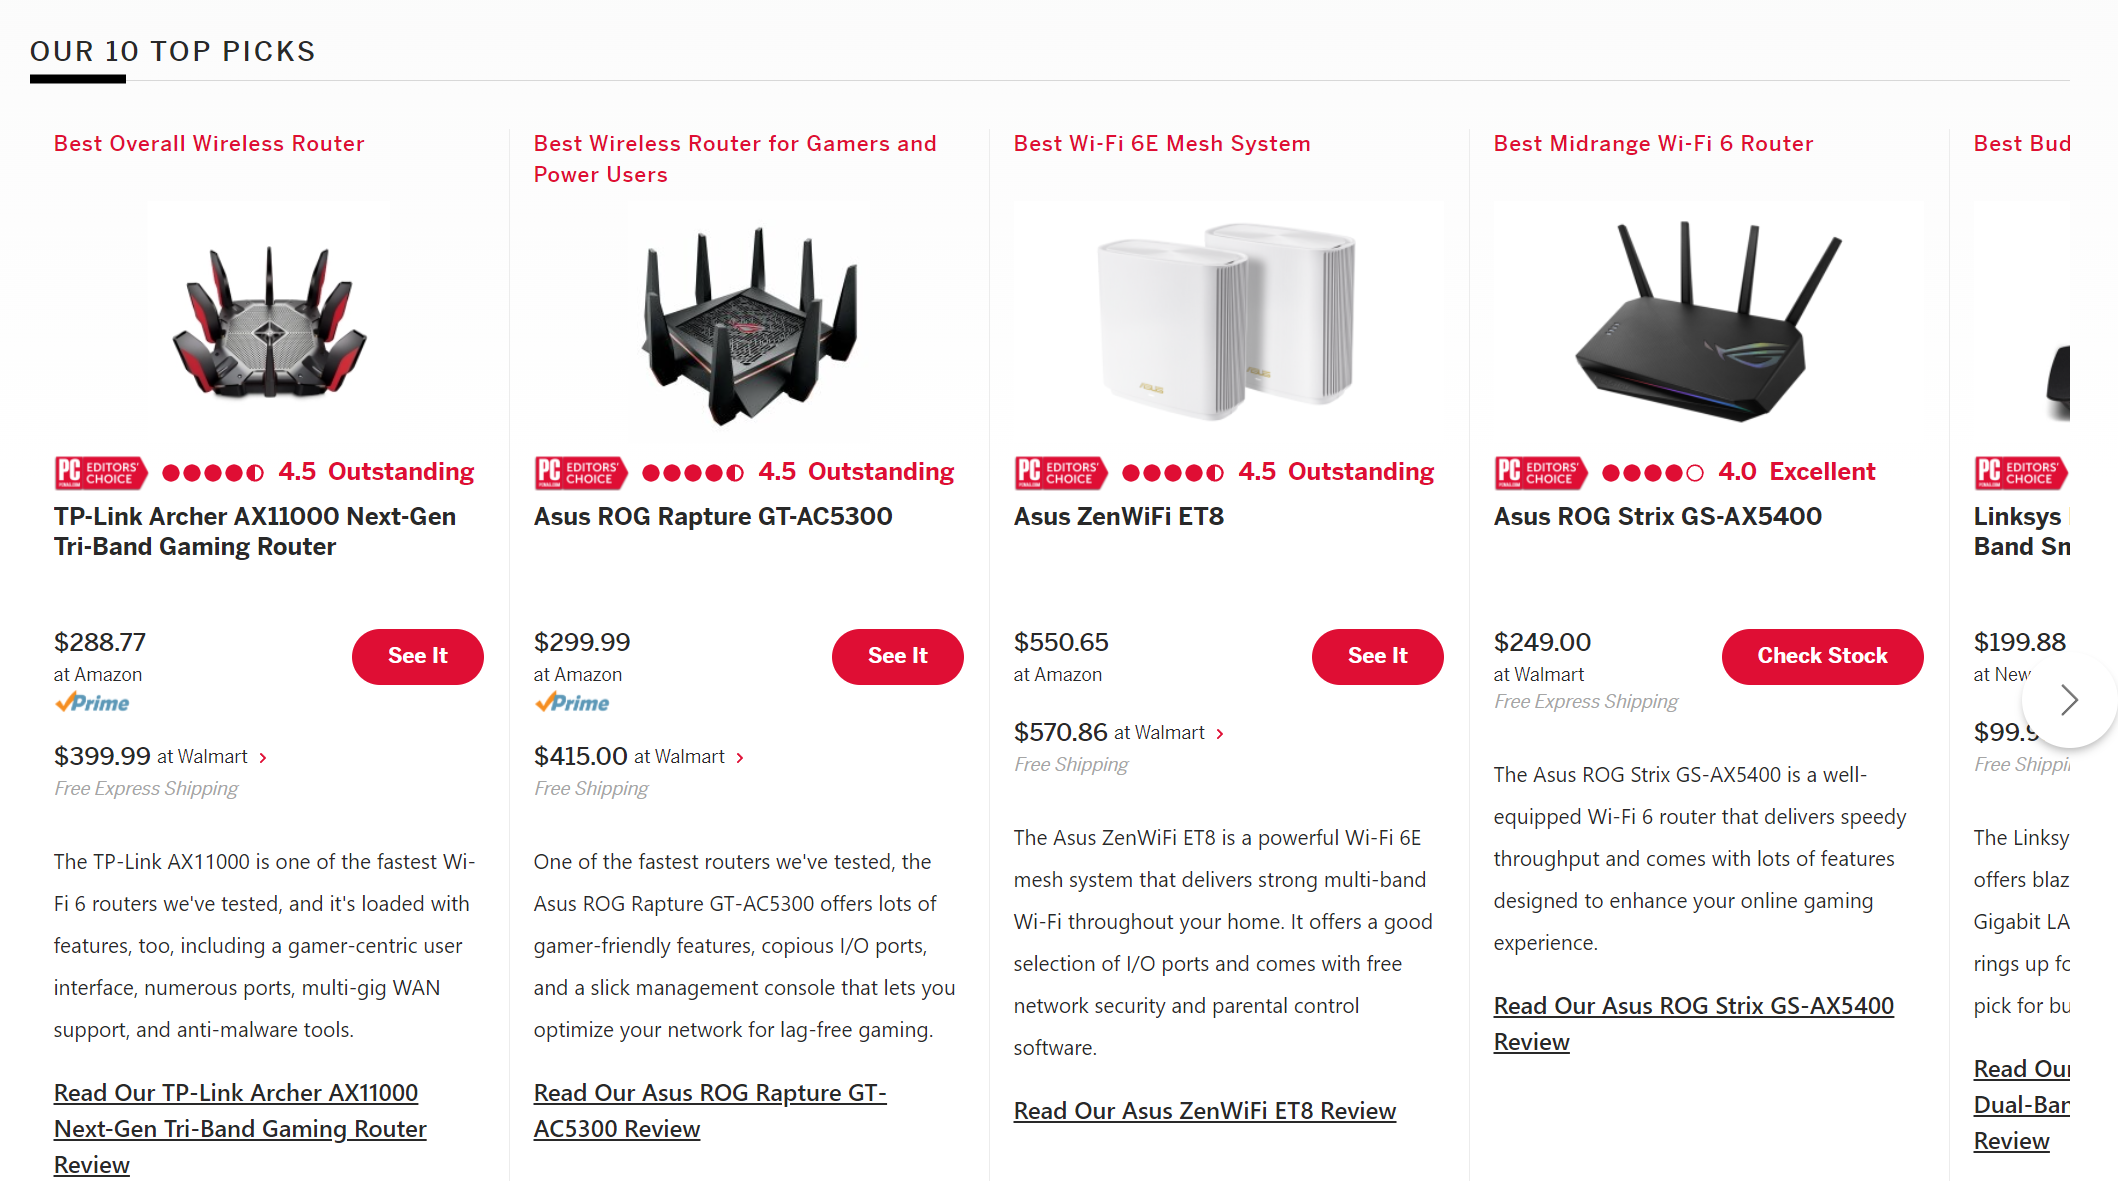Advance carousel with the next arrow button

[2069, 700]
